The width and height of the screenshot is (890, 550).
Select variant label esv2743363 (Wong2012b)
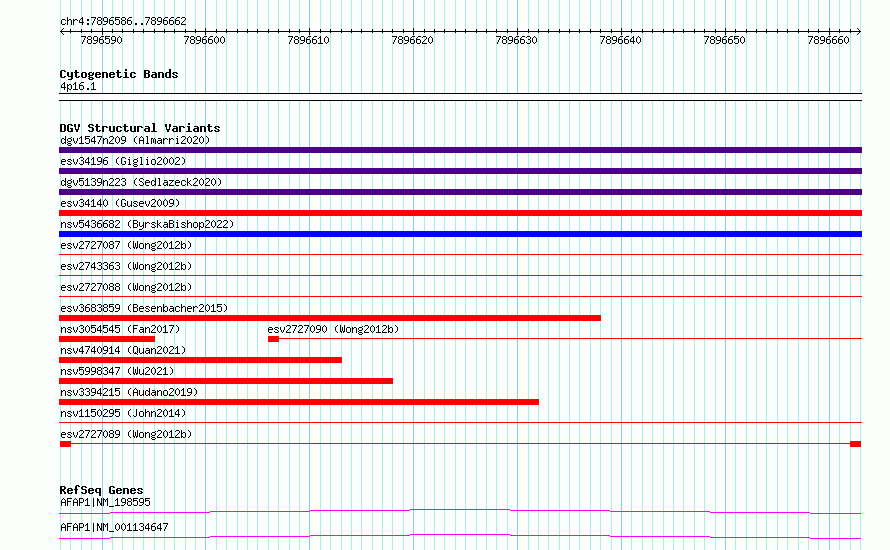coord(126,266)
